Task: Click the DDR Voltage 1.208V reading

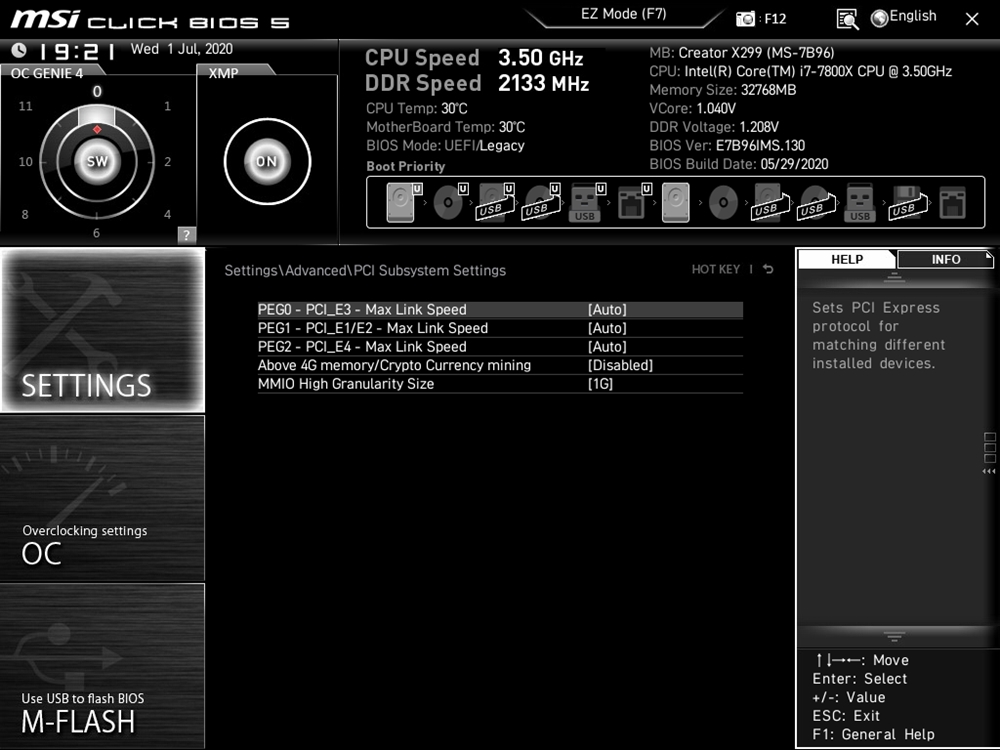Action: tap(714, 127)
